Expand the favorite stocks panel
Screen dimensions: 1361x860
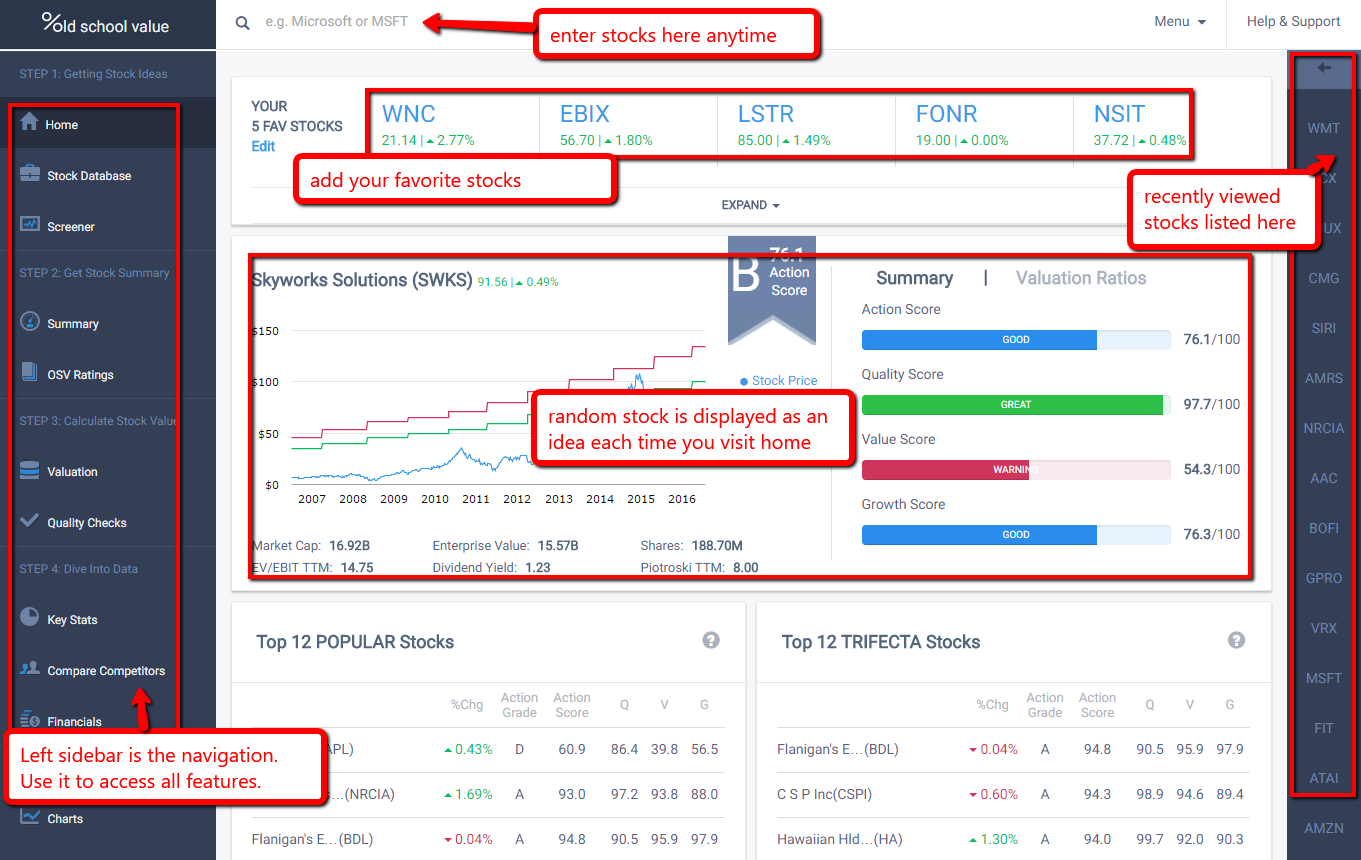751,205
